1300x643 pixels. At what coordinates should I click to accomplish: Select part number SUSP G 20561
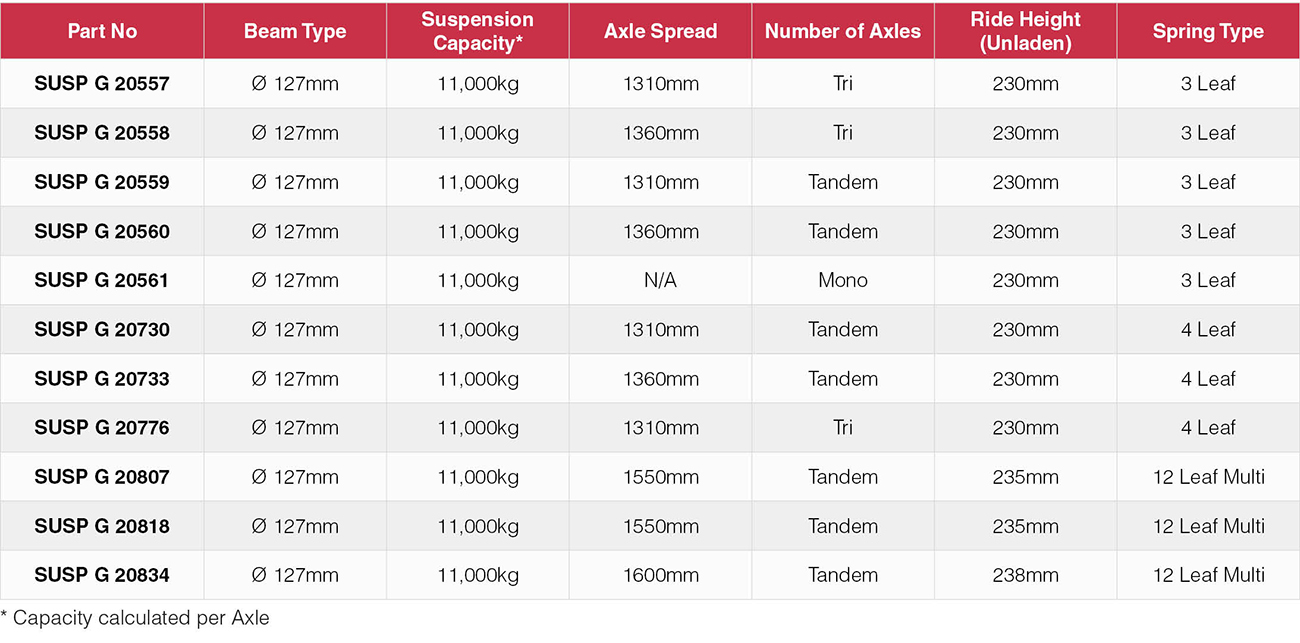(x=102, y=280)
